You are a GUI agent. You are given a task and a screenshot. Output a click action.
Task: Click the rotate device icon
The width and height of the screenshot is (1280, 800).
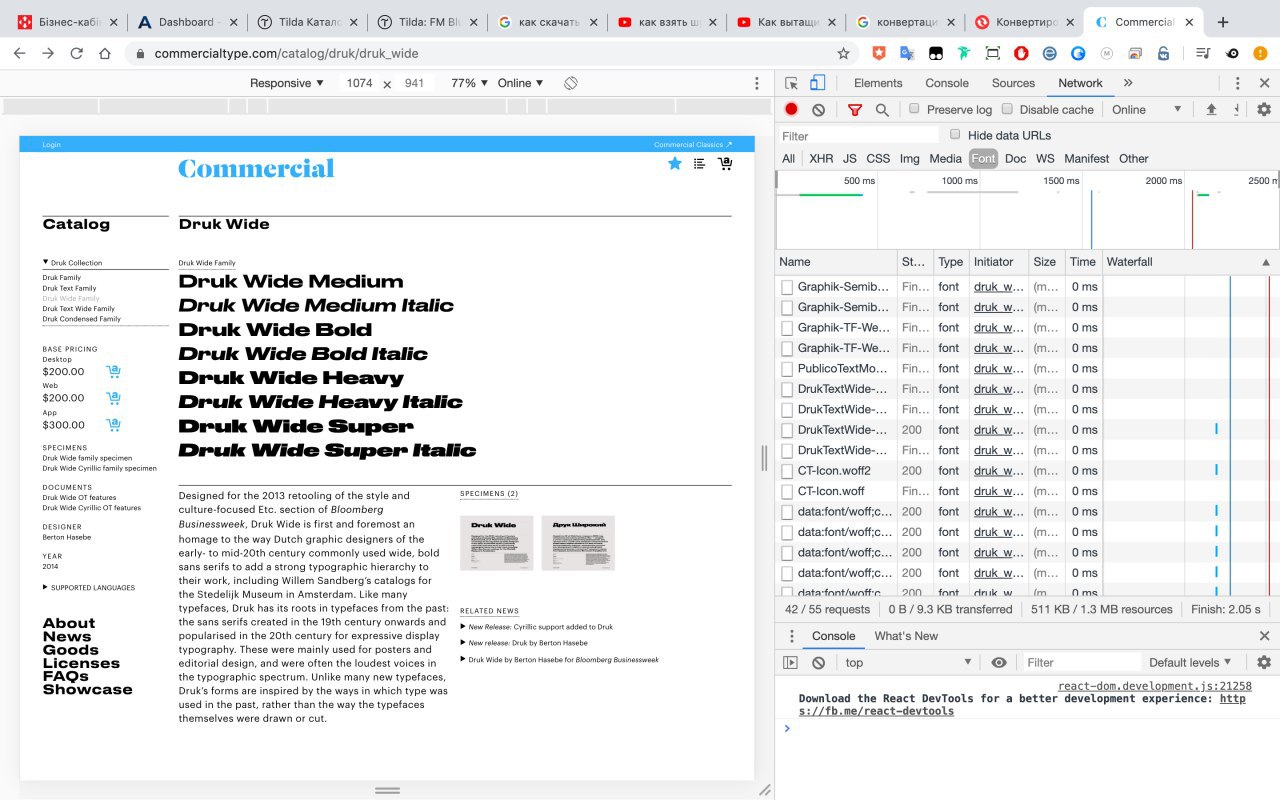point(571,83)
